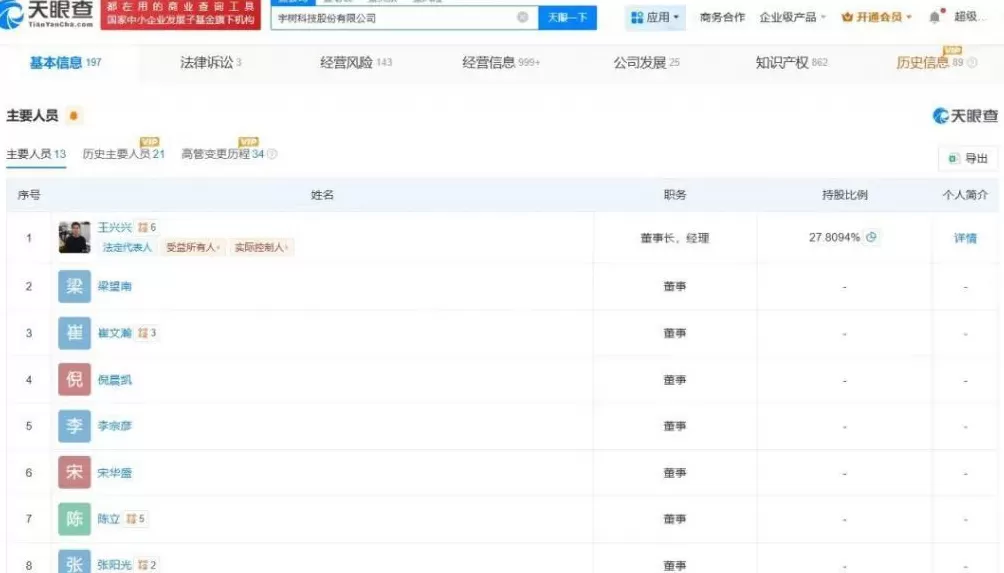Click the company badge 2 next to 张阳光
Viewport: 1004px width, 573px height.
point(147,565)
